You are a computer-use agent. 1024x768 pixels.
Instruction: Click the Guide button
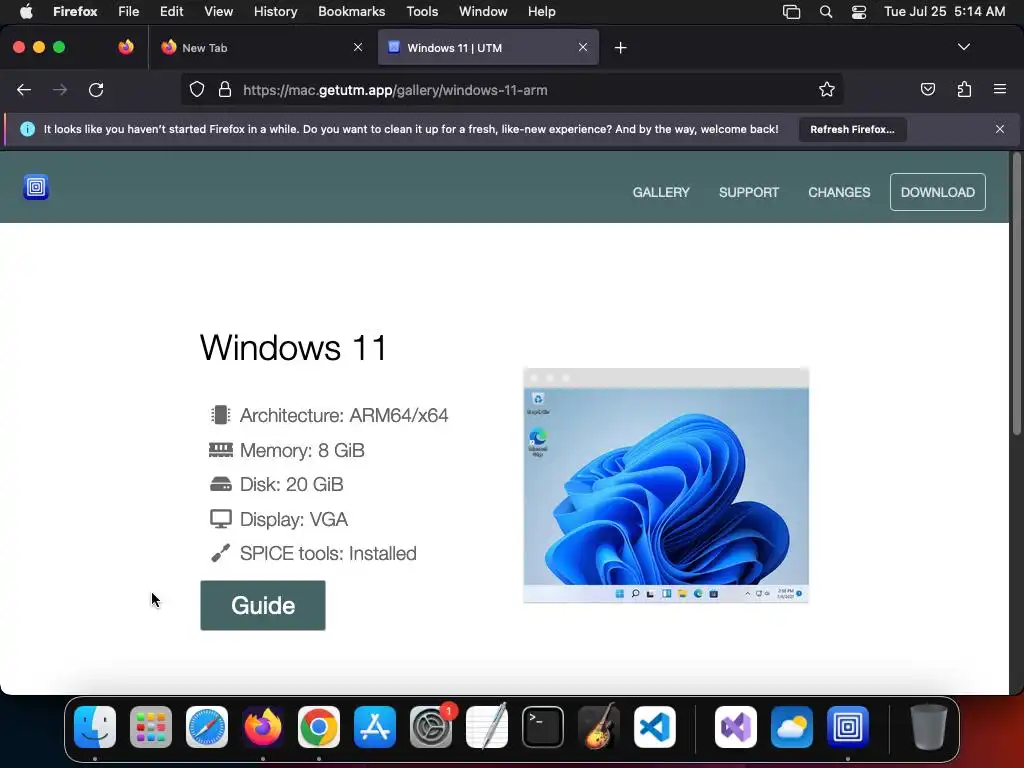pyautogui.click(x=263, y=605)
